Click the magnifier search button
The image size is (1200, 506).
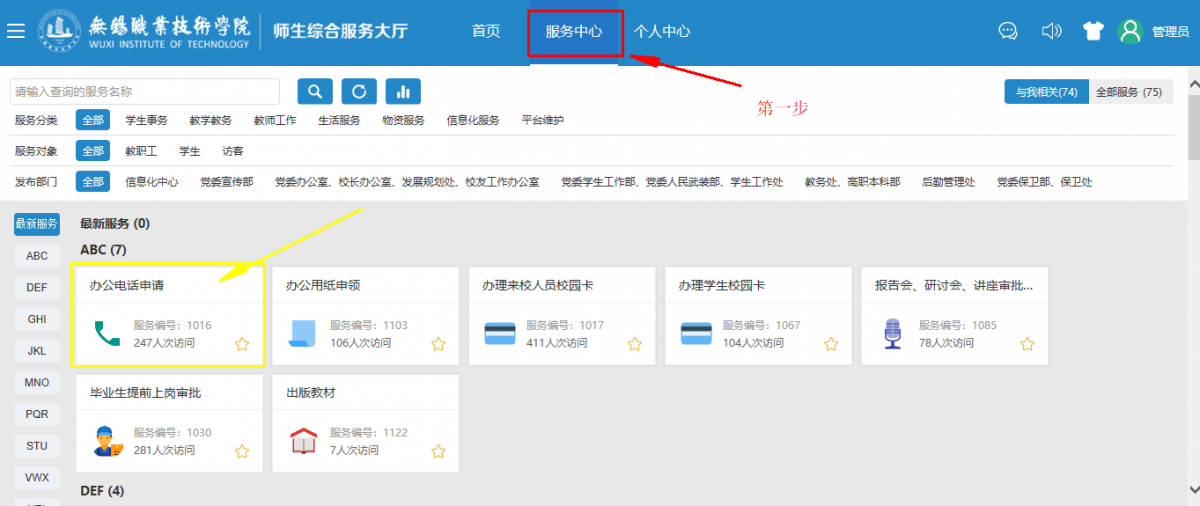point(315,91)
